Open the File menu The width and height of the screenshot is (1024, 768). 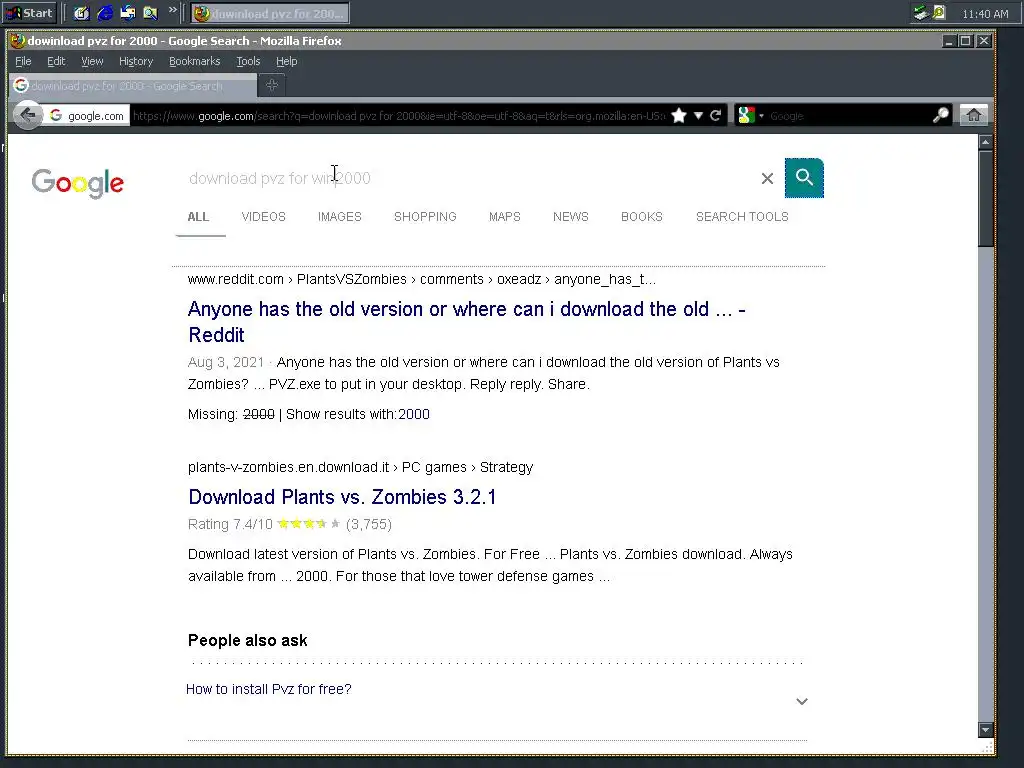coord(23,61)
